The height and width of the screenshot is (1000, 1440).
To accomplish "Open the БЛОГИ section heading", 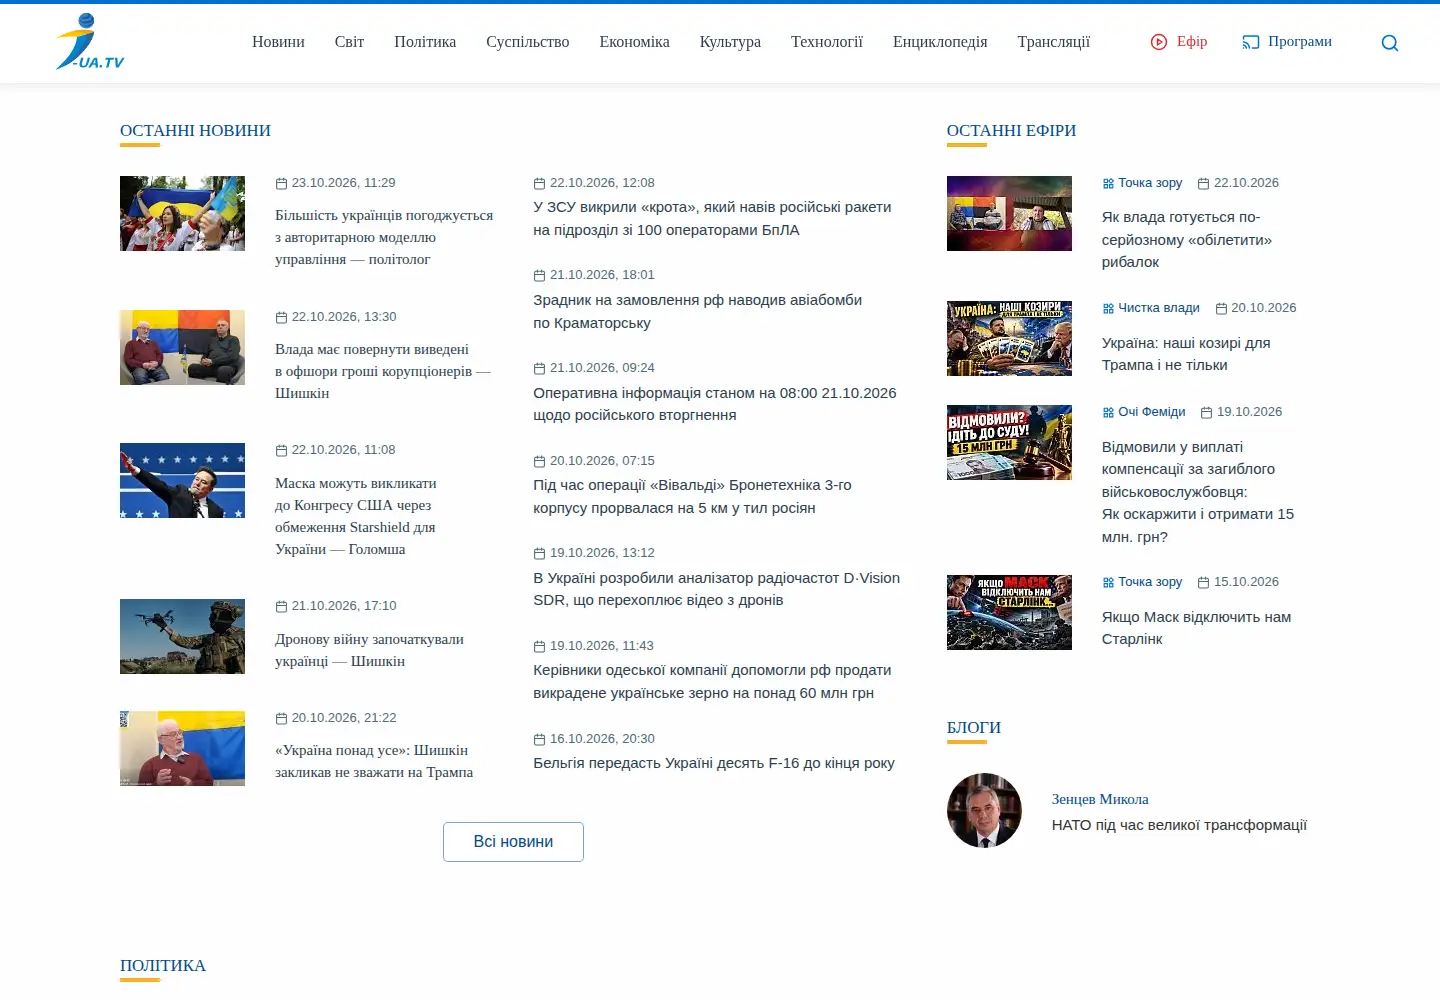I will [973, 728].
